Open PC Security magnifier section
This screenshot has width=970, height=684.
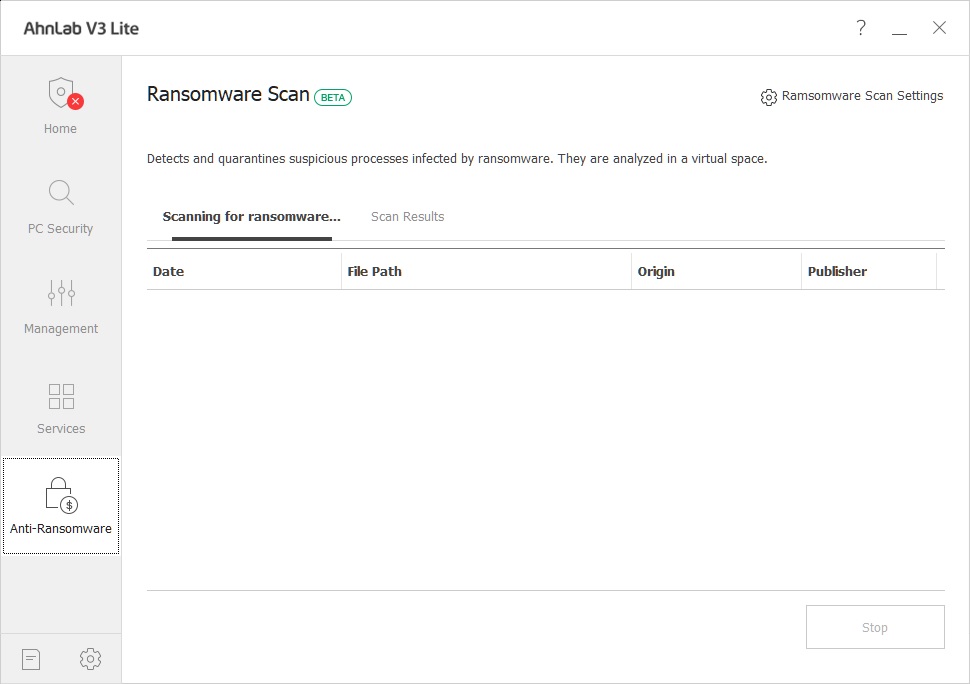point(61,205)
